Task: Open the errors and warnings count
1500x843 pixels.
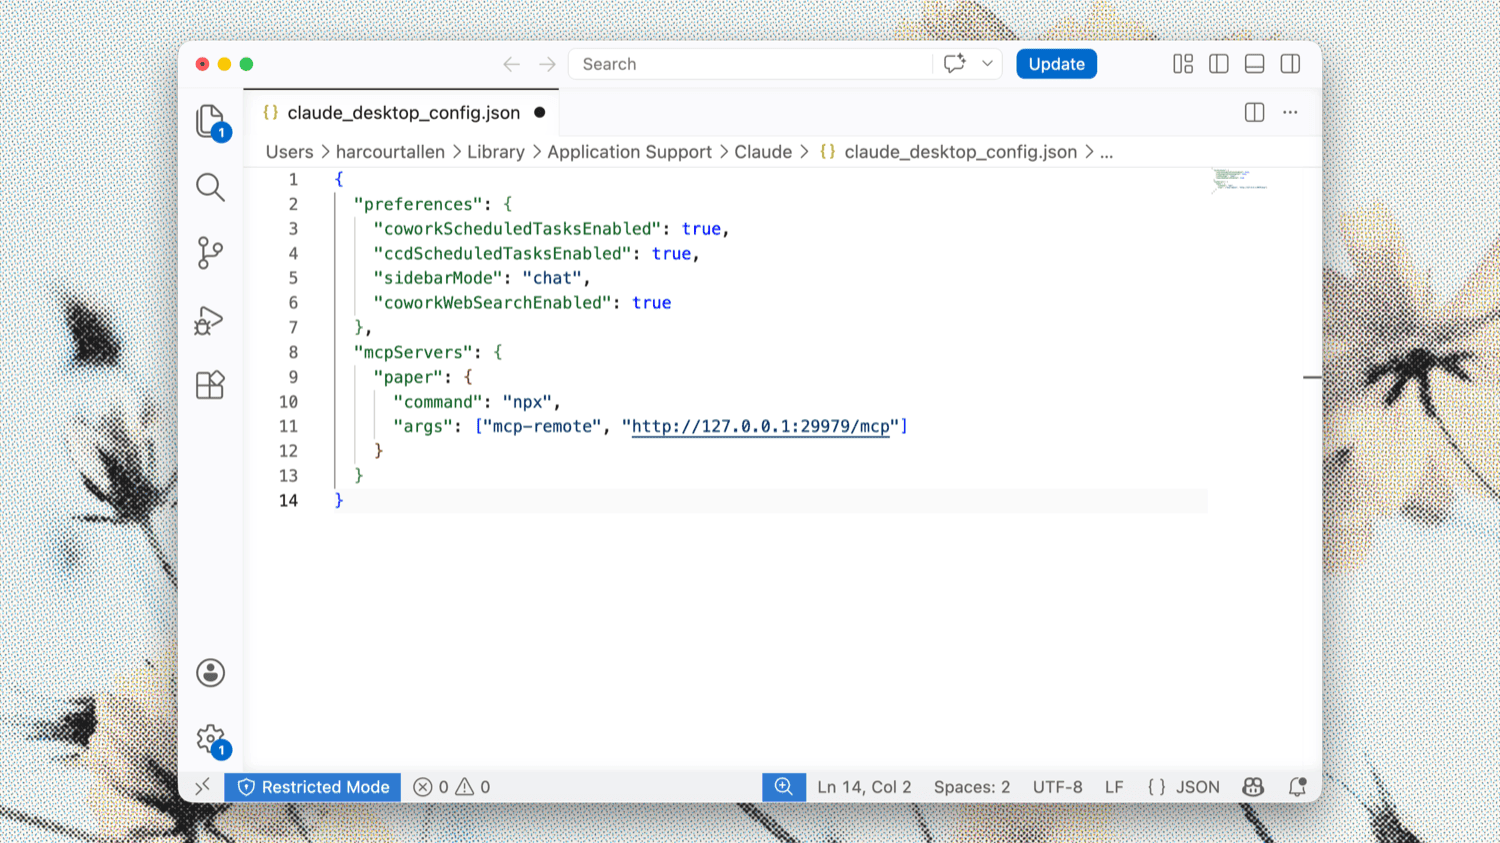Action: click(452, 787)
